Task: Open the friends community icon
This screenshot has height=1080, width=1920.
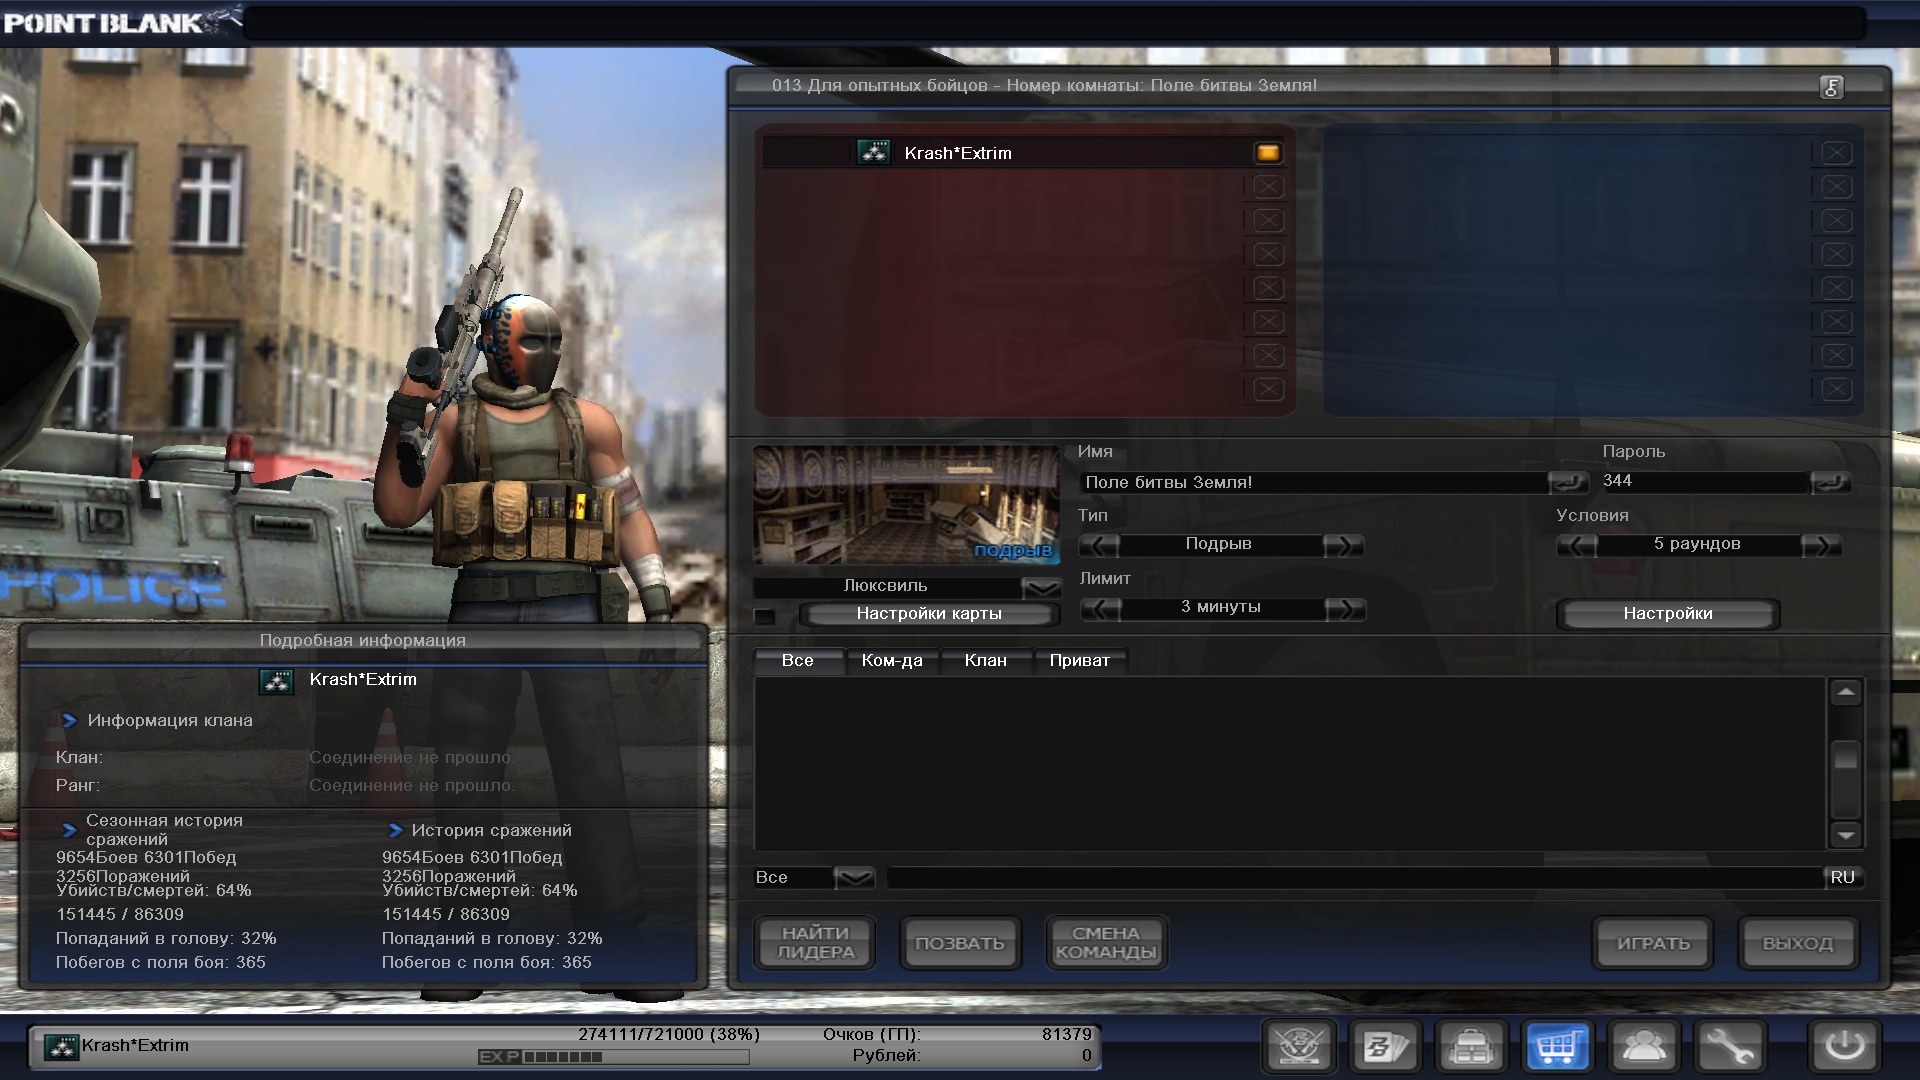Action: click(x=1644, y=1047)
